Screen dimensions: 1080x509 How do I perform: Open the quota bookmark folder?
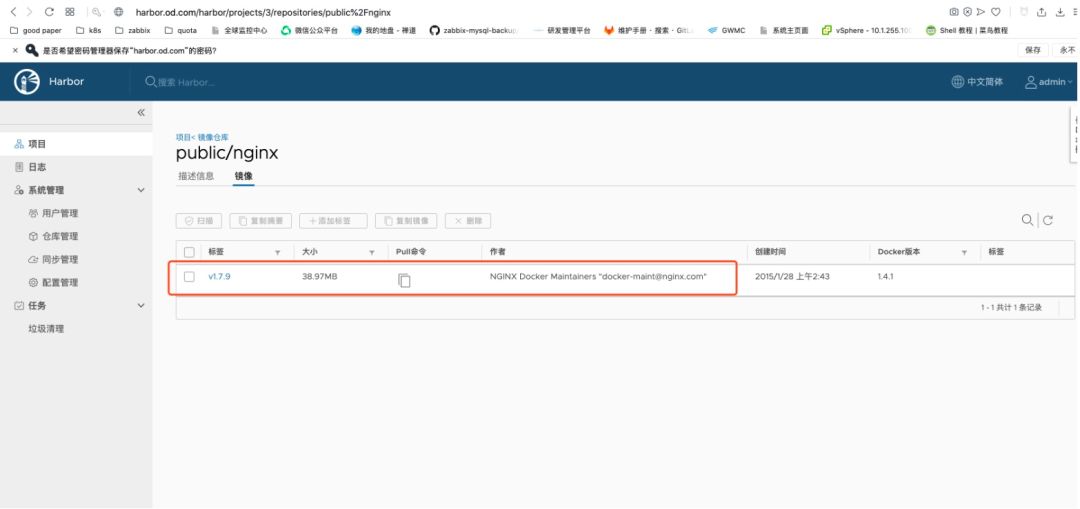click(x=180, y=30)
